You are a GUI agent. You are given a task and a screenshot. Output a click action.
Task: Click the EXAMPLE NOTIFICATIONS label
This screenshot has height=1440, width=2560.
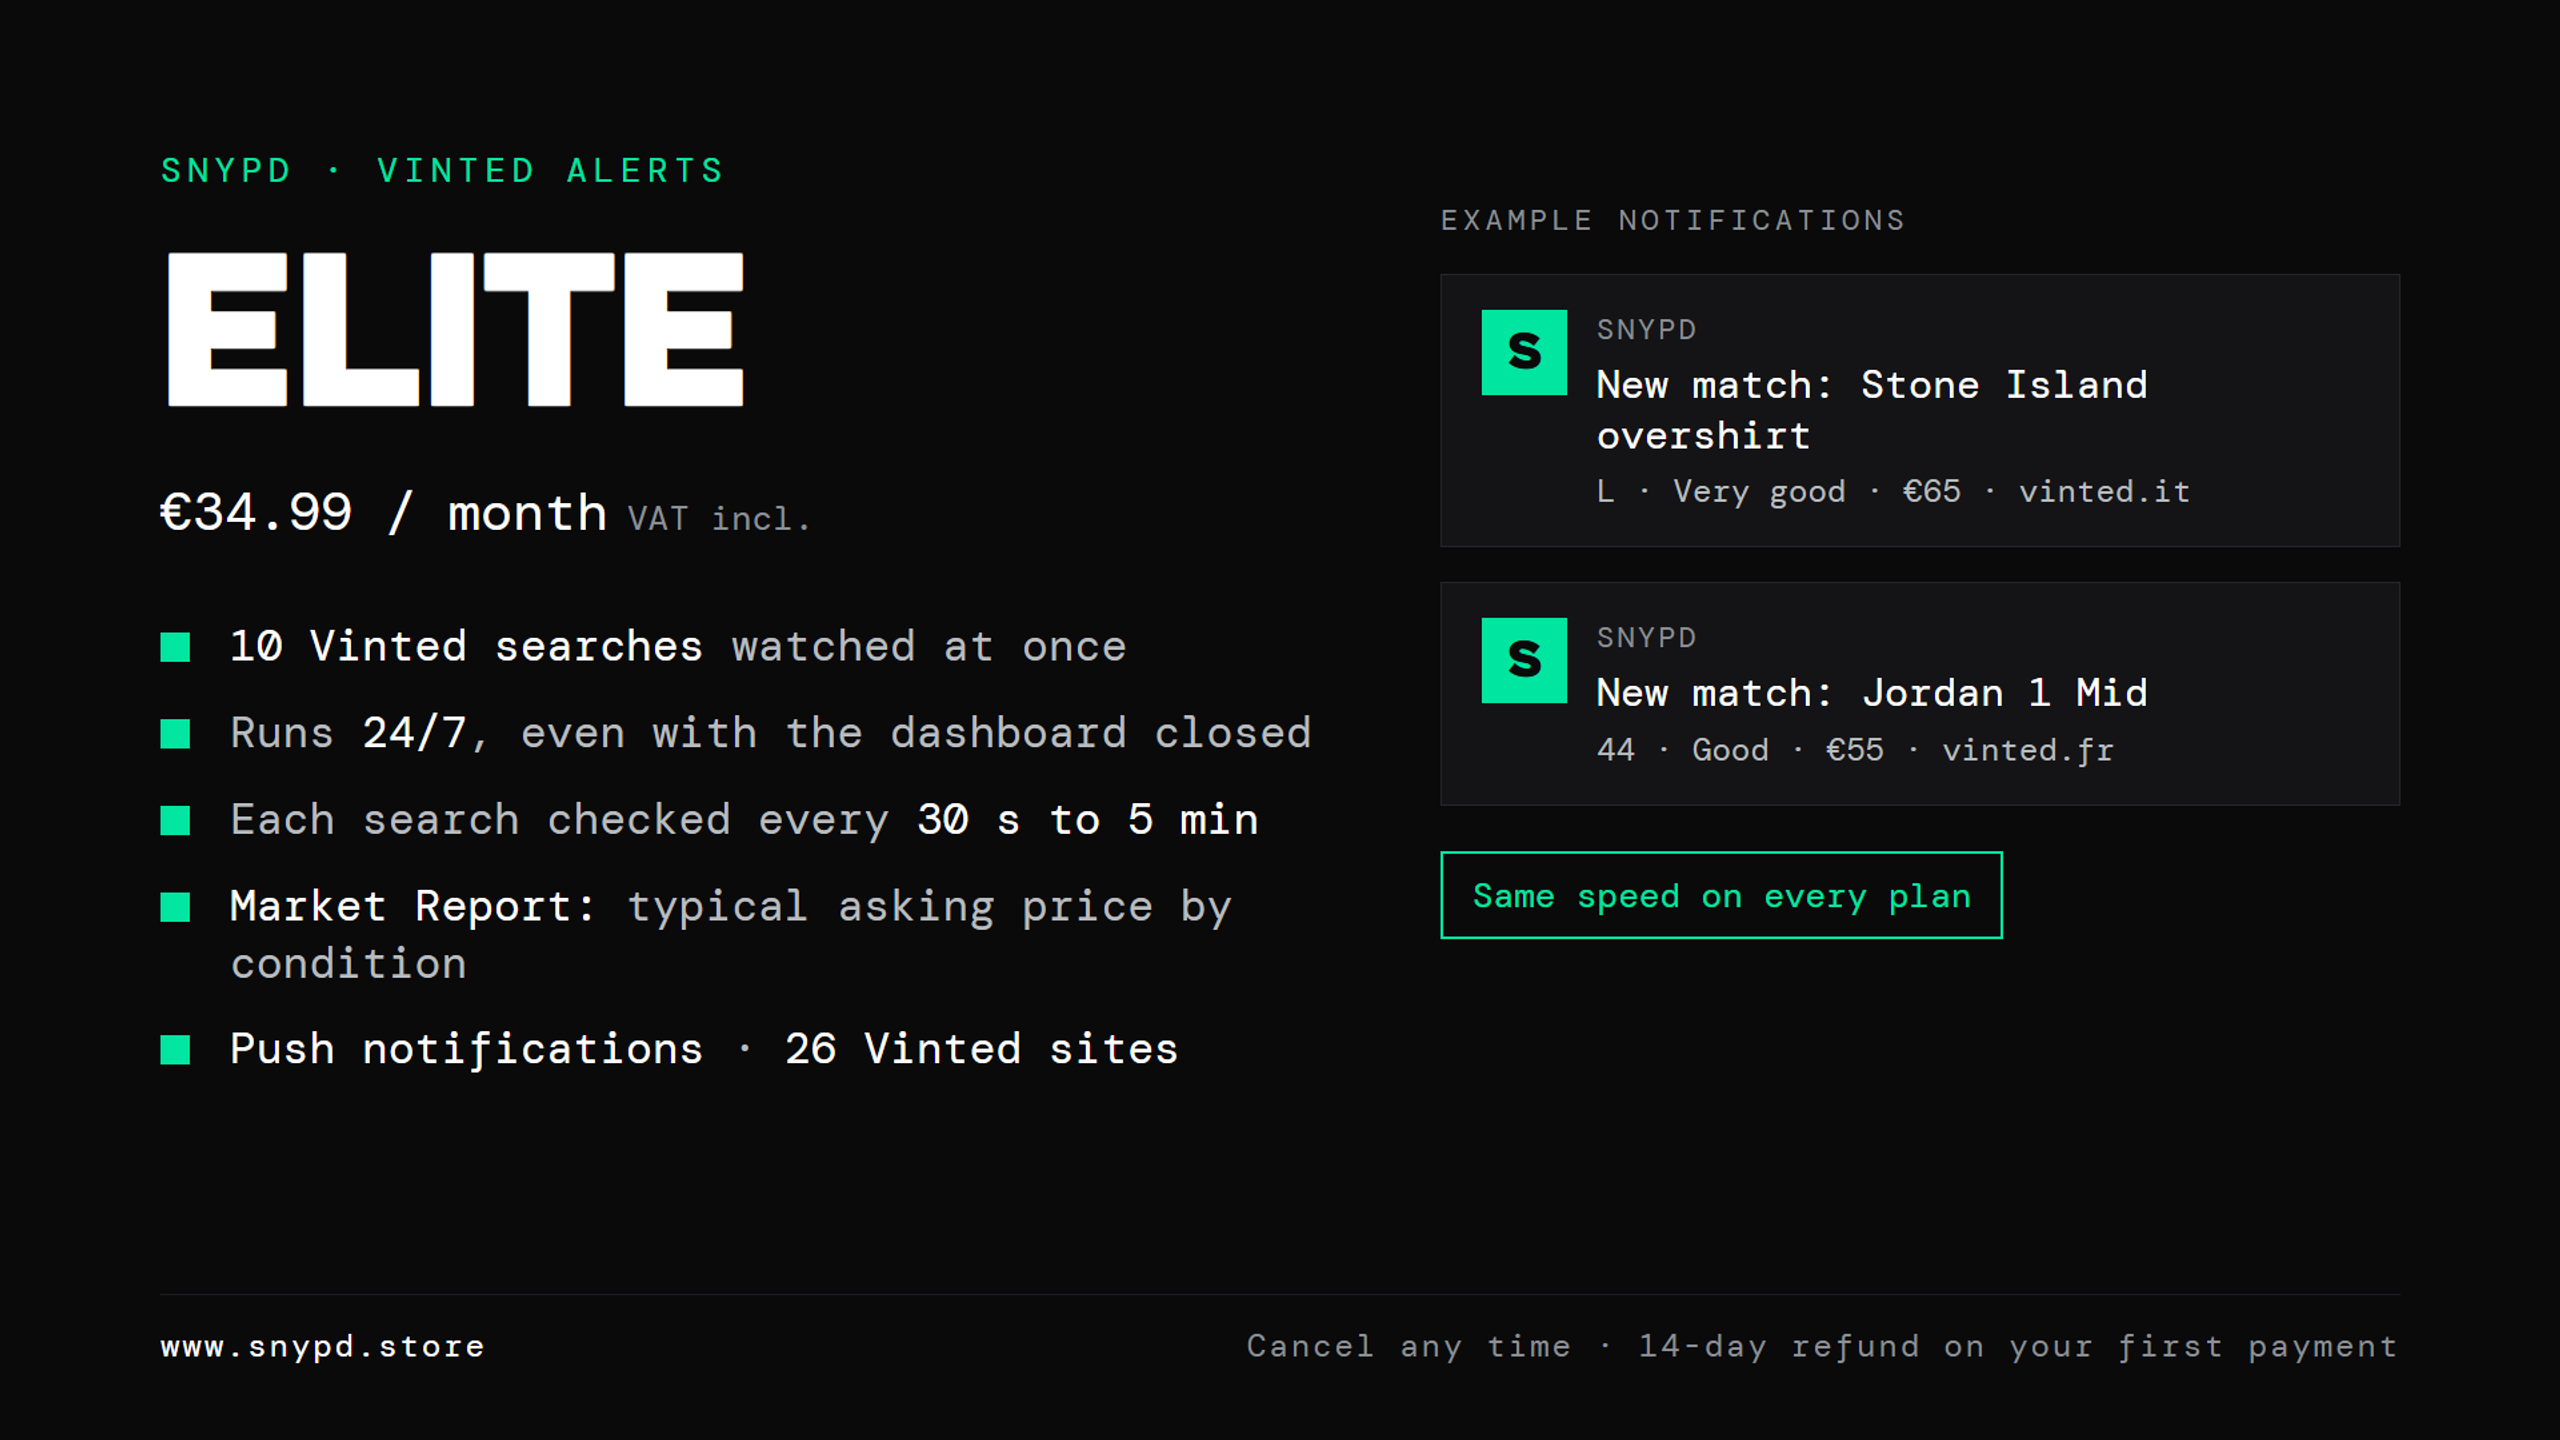(1673, 220)
